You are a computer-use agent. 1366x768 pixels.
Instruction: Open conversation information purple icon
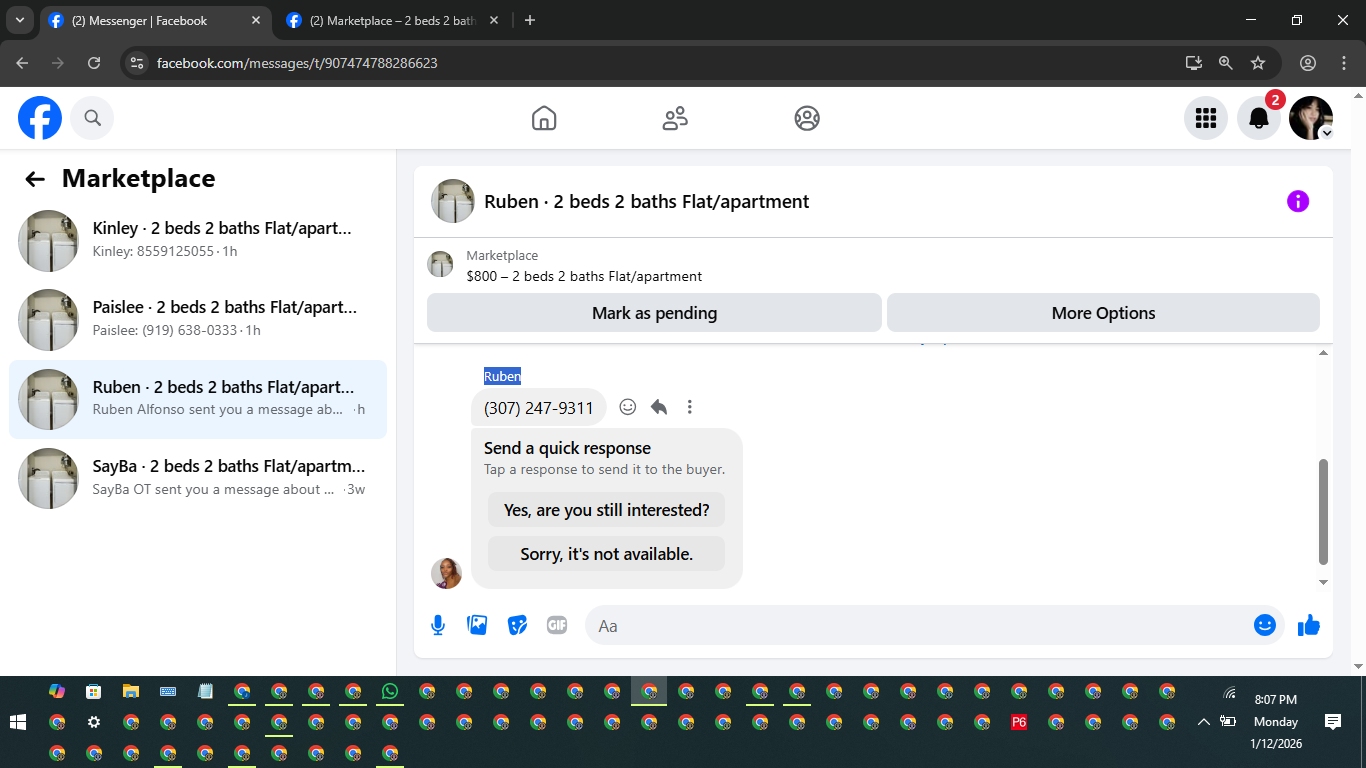(1298, 201)
